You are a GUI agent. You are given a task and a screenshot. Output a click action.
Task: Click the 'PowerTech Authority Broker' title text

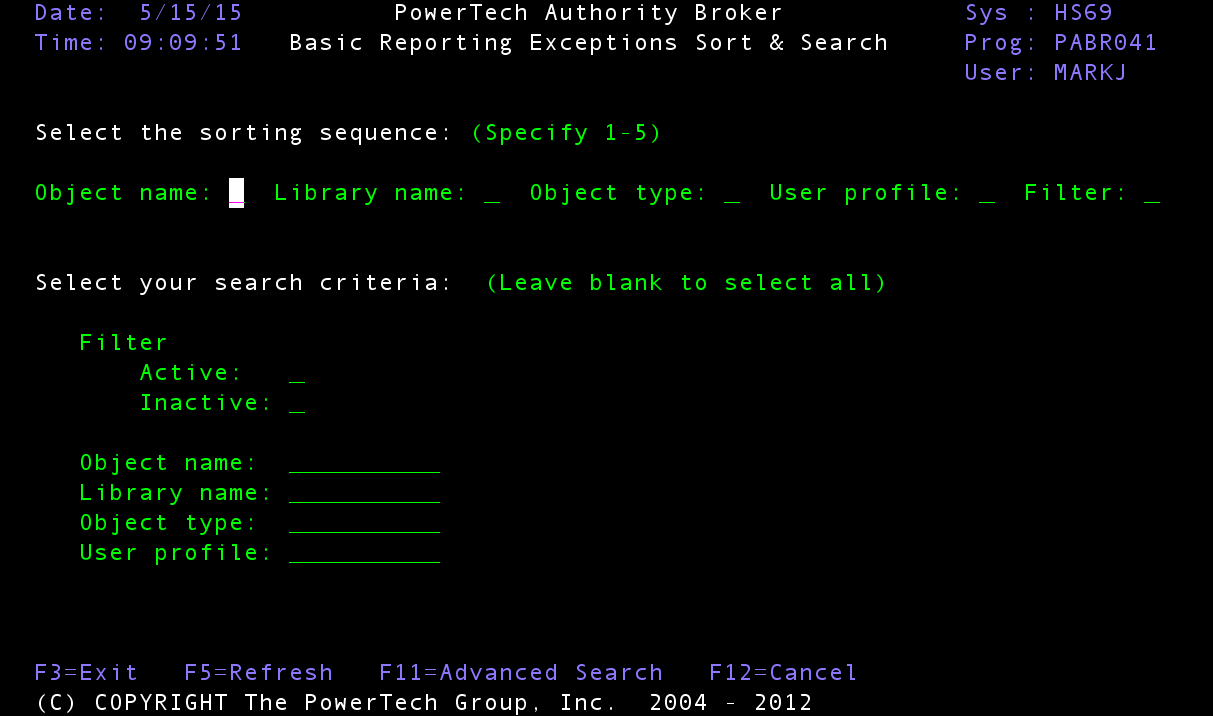tap(588, 13)
